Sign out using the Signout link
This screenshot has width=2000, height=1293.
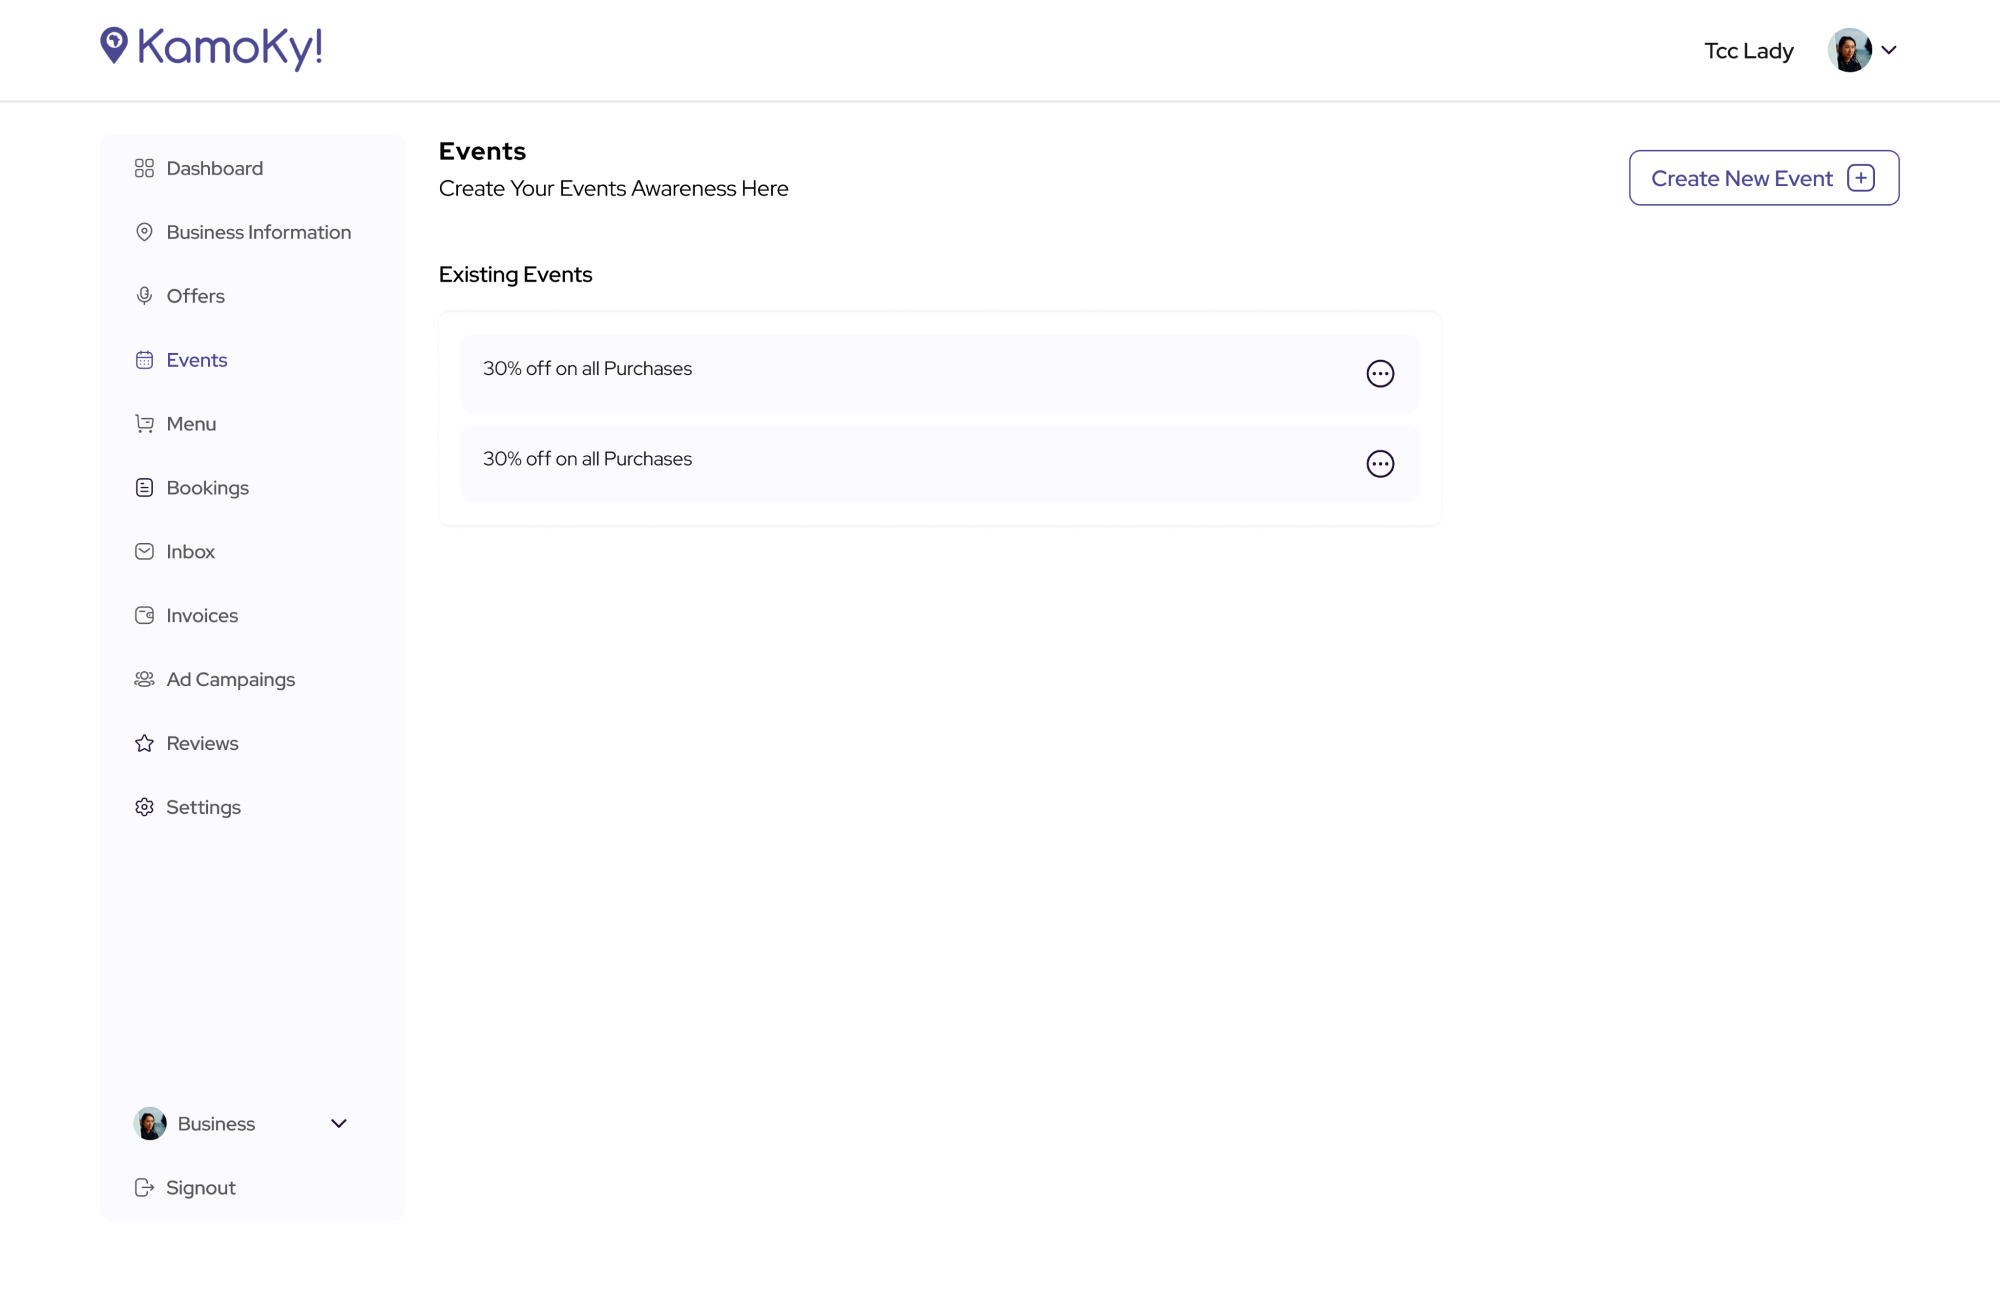pyautogui.click(x=200, y=1188)
